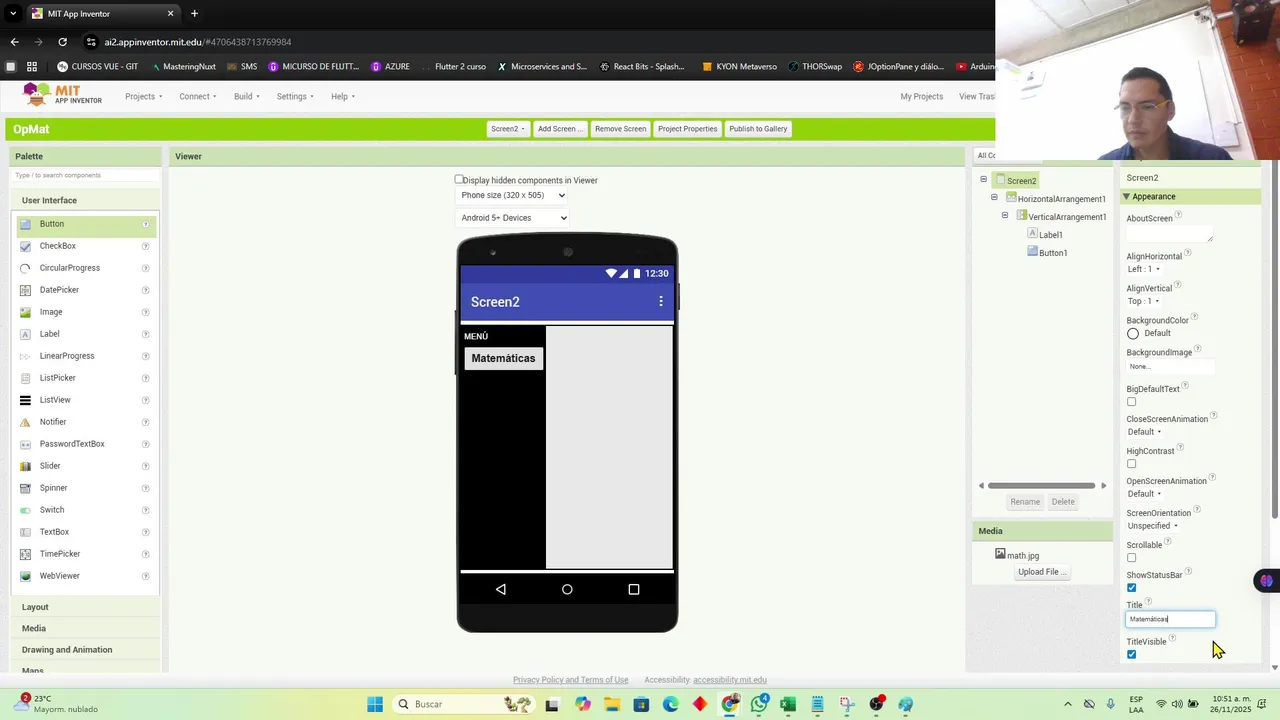
Task: Uncheck the TitleVisible checkbox
Action: click(1131, 655)
